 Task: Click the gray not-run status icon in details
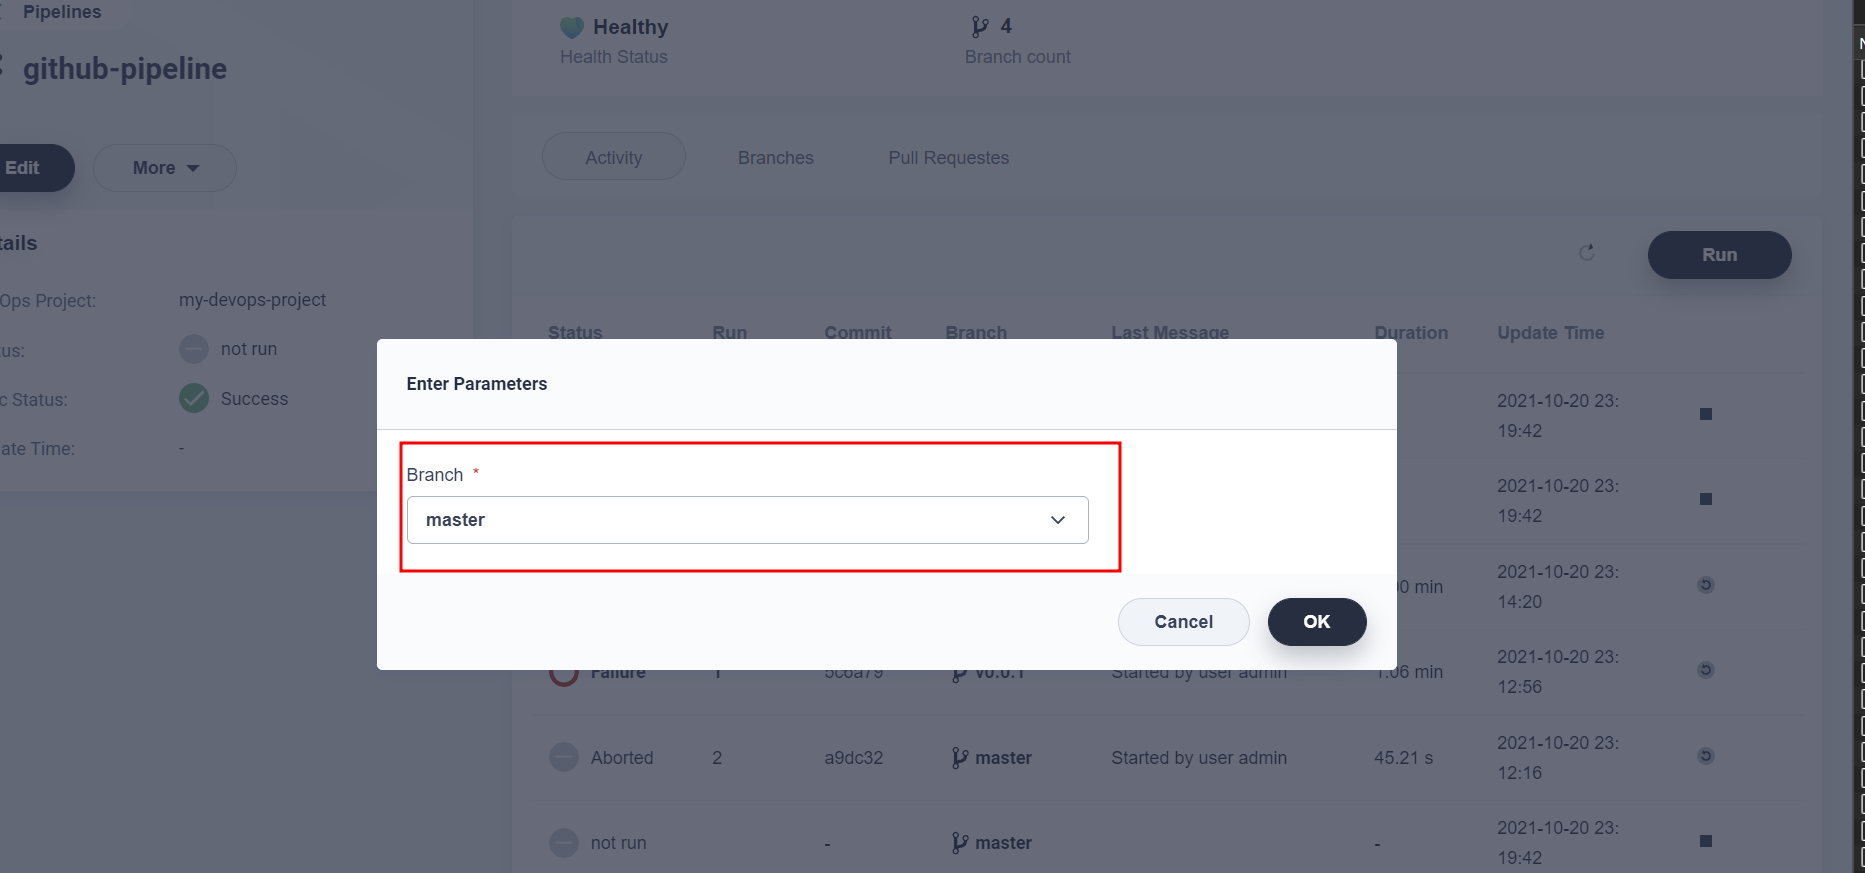(x=193, y=348)
